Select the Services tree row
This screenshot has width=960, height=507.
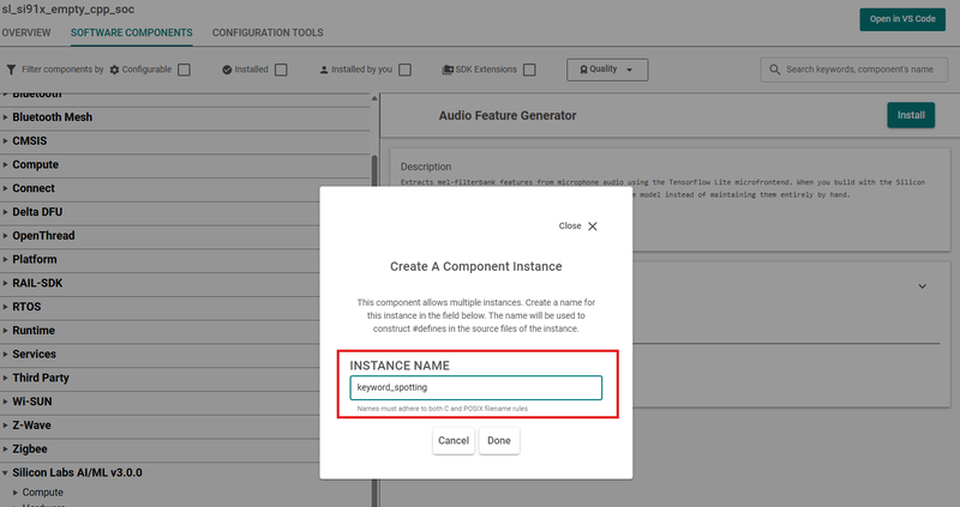[x=160, y=354]
